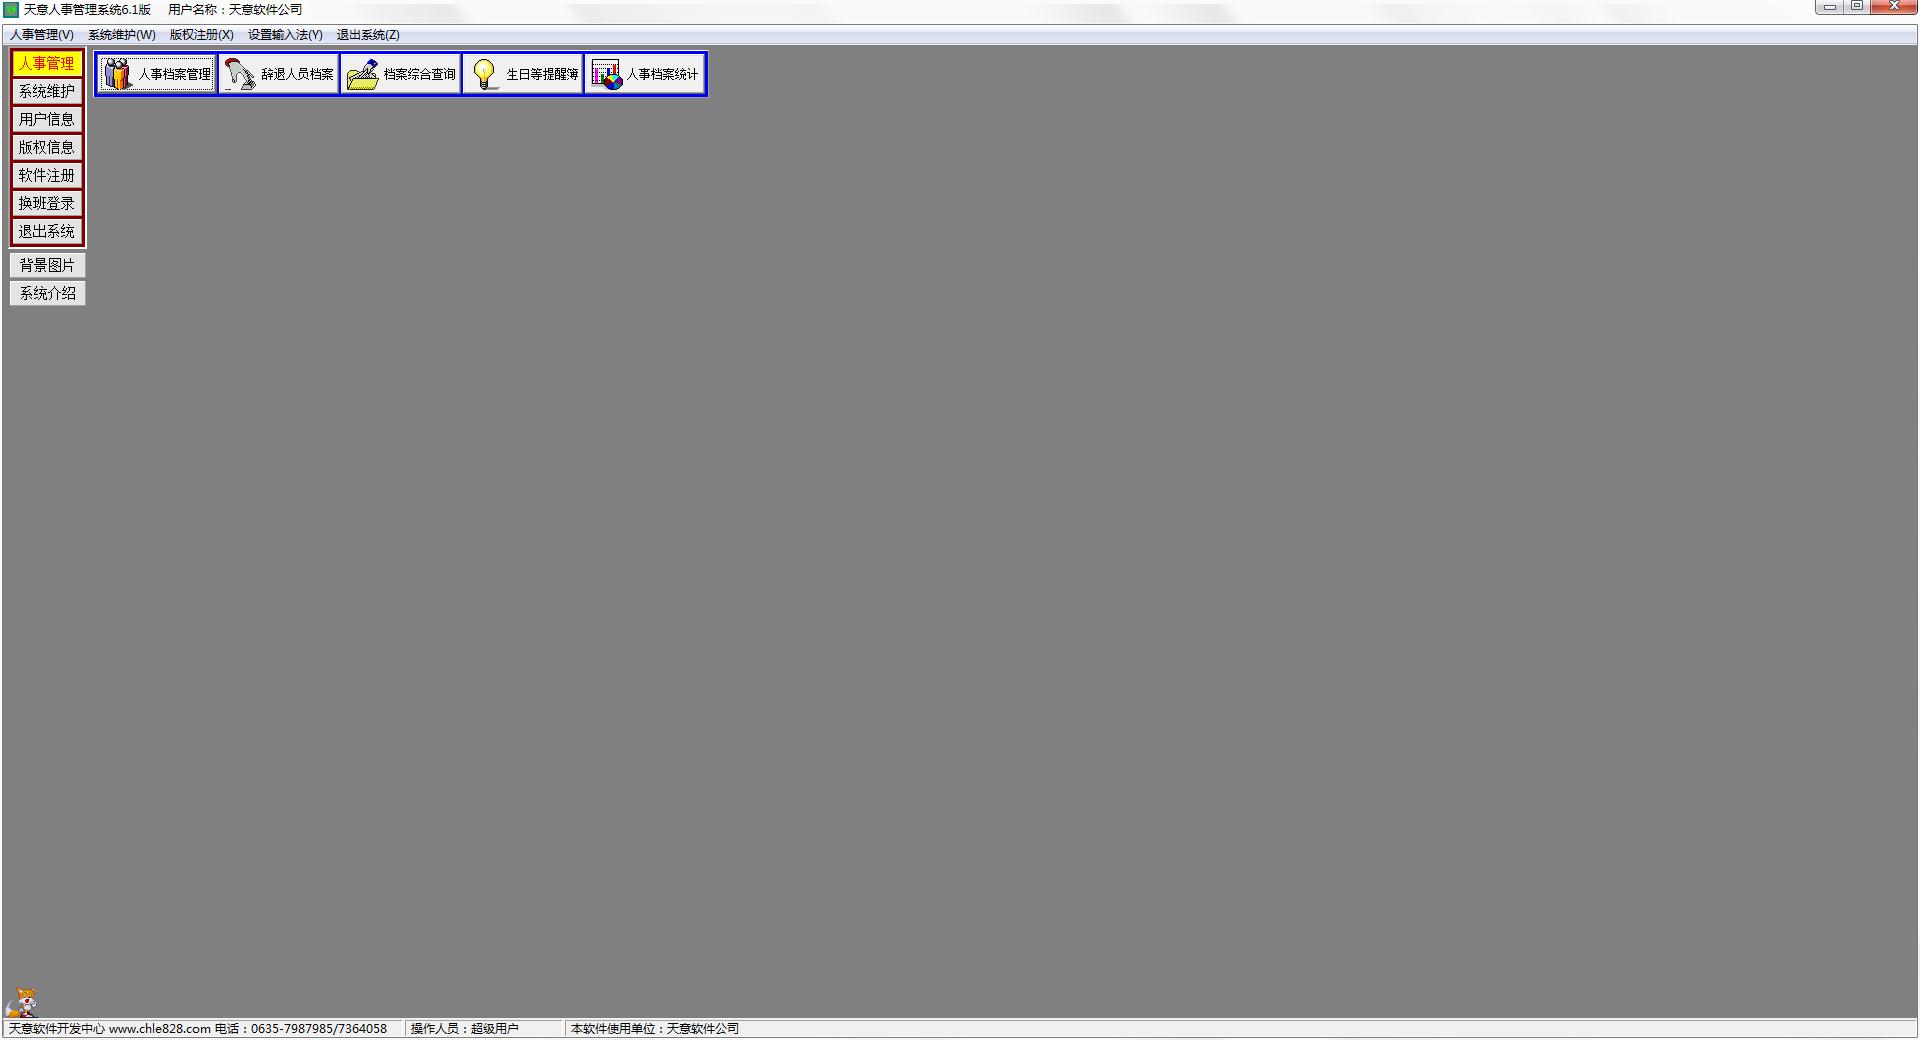
Task: Open the 系统维护(W) menu in the menu bar
Action: pos(122,35)
